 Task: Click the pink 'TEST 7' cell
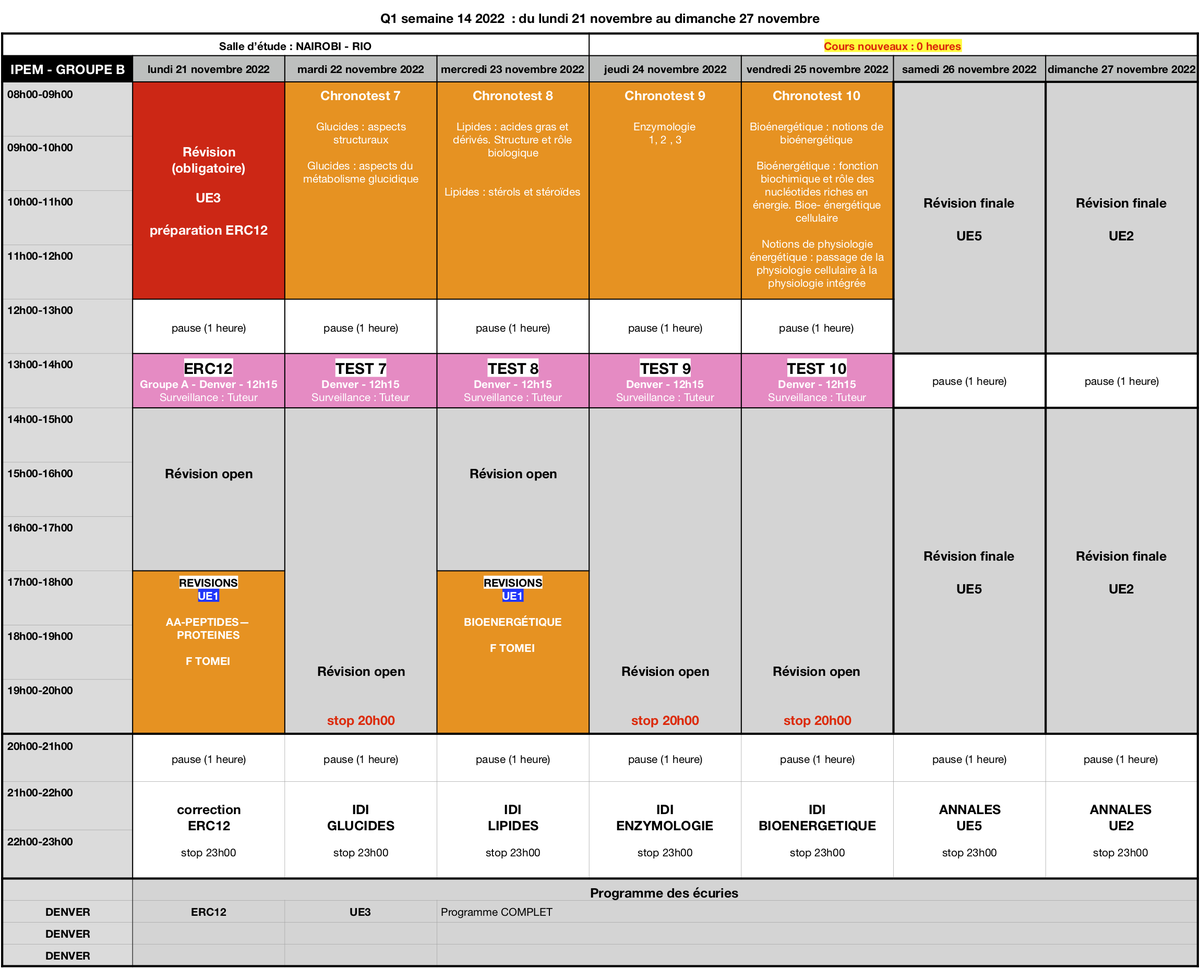pyautogui.click(x=361, y=380)
